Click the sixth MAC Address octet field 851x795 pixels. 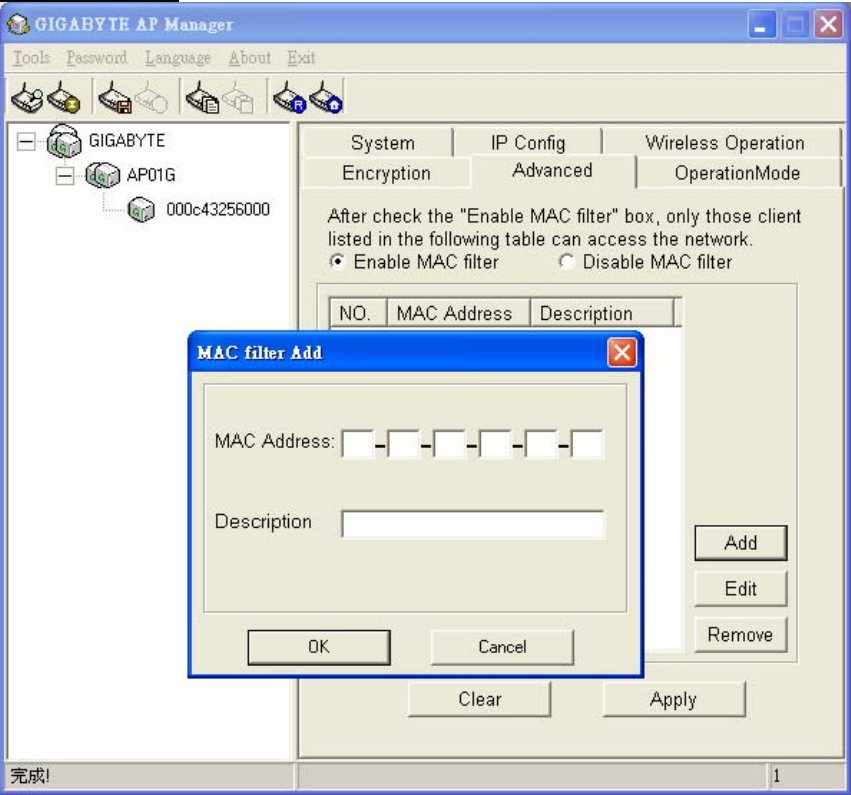click(587, 444)
